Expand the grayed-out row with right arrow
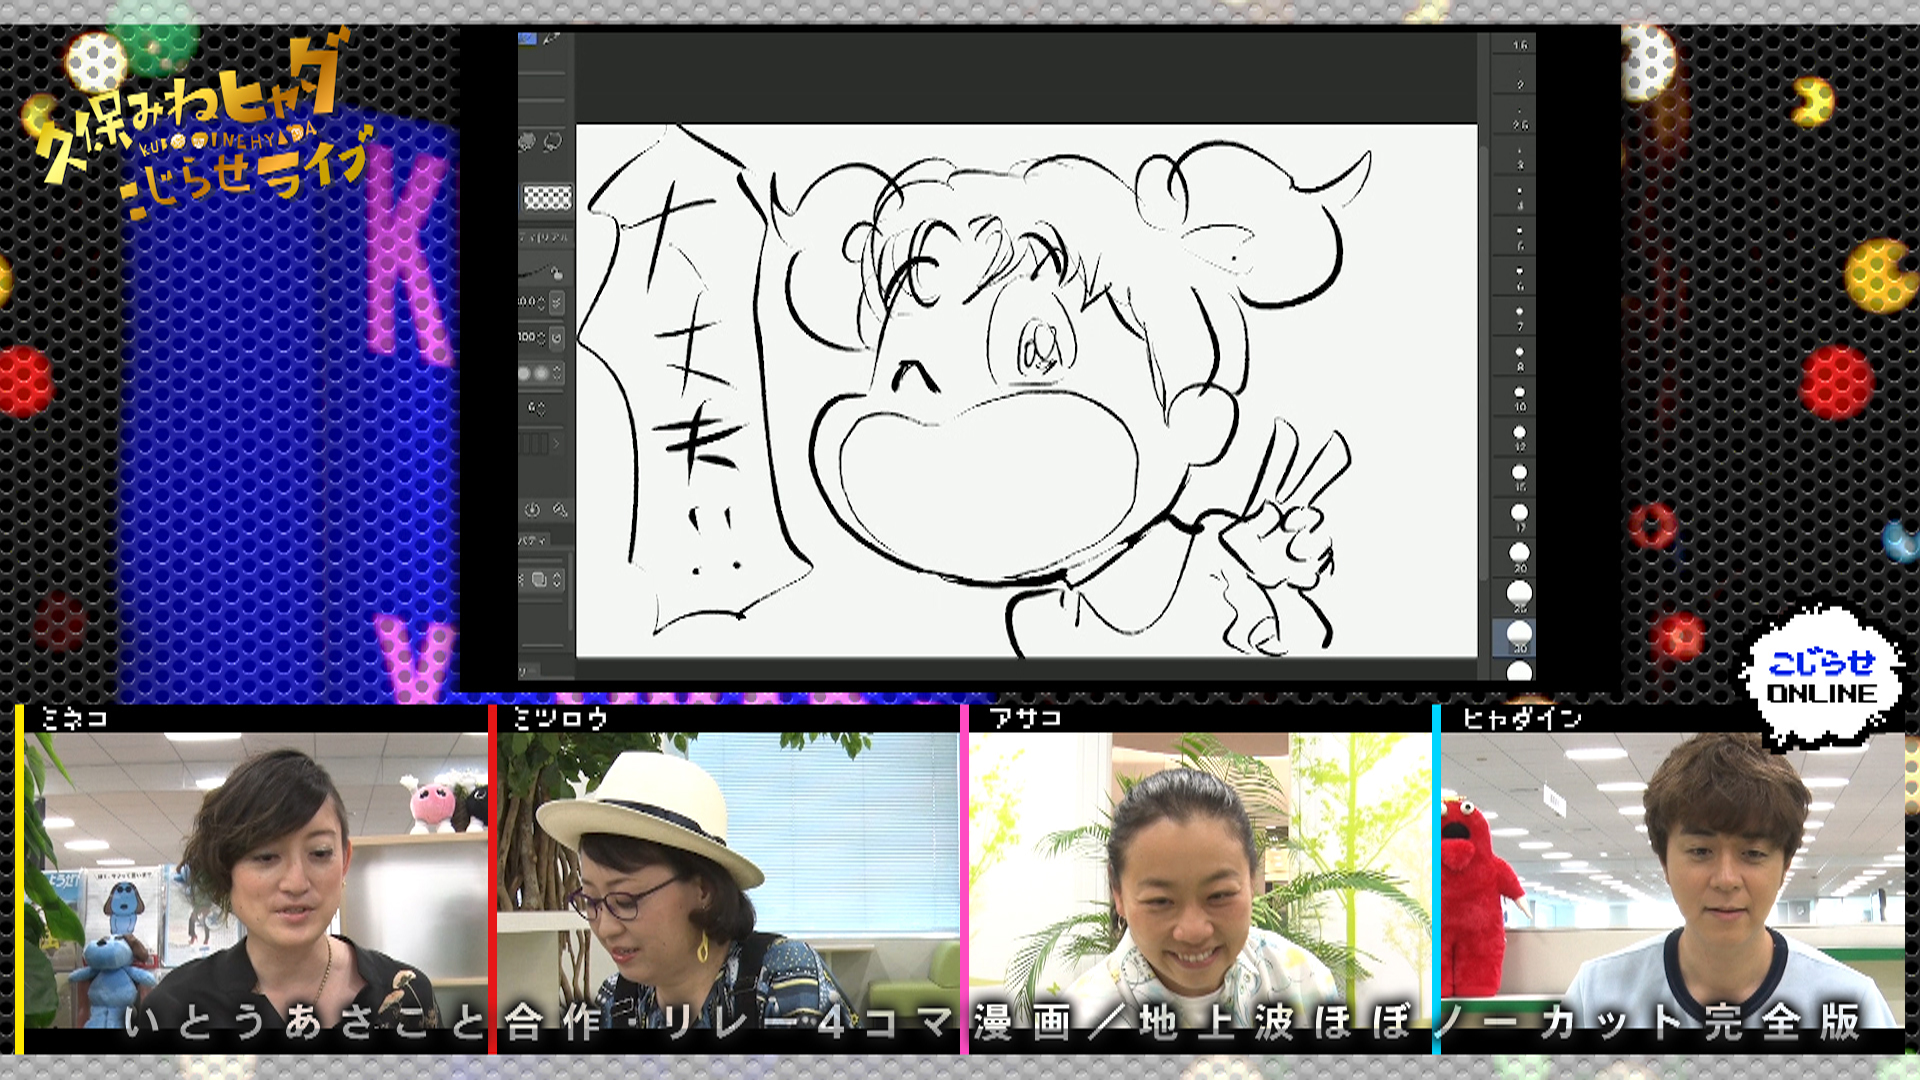Viewport: 1920px width, 1080px height. [556, 443]
